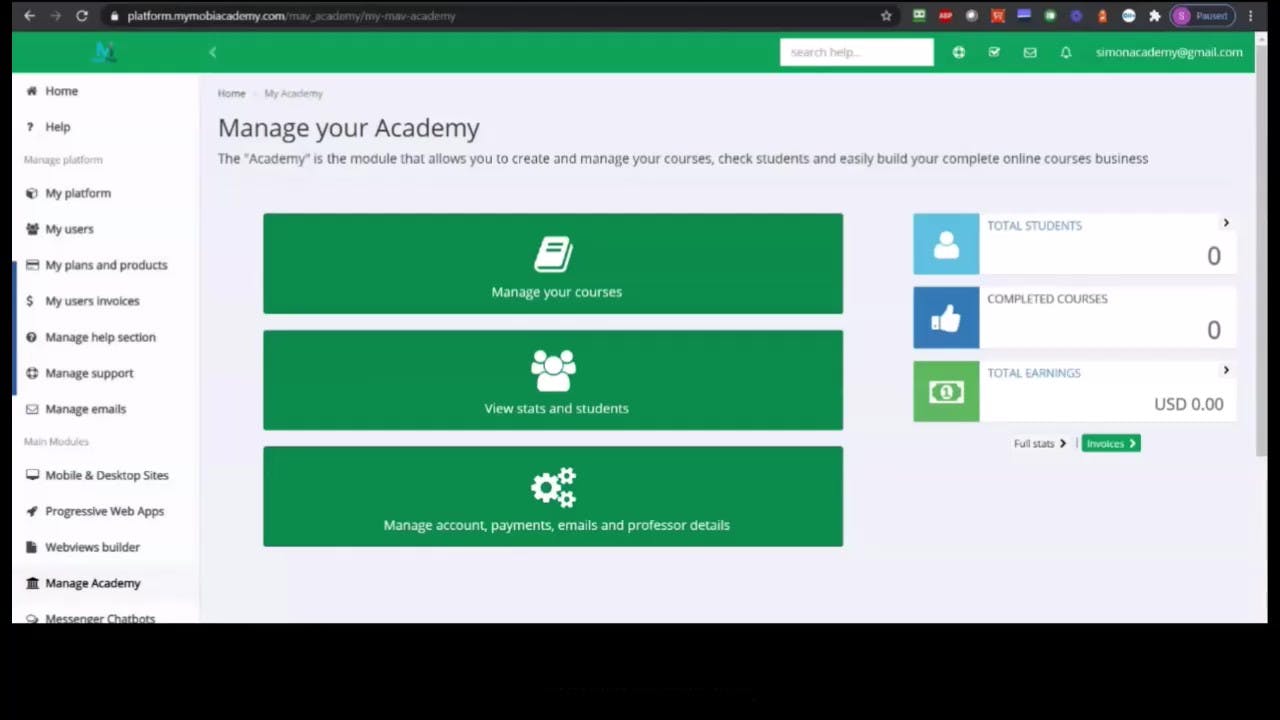Click the checkbox tasks icon in header
The image size is (1280, 720).
(x=994, y=53)
